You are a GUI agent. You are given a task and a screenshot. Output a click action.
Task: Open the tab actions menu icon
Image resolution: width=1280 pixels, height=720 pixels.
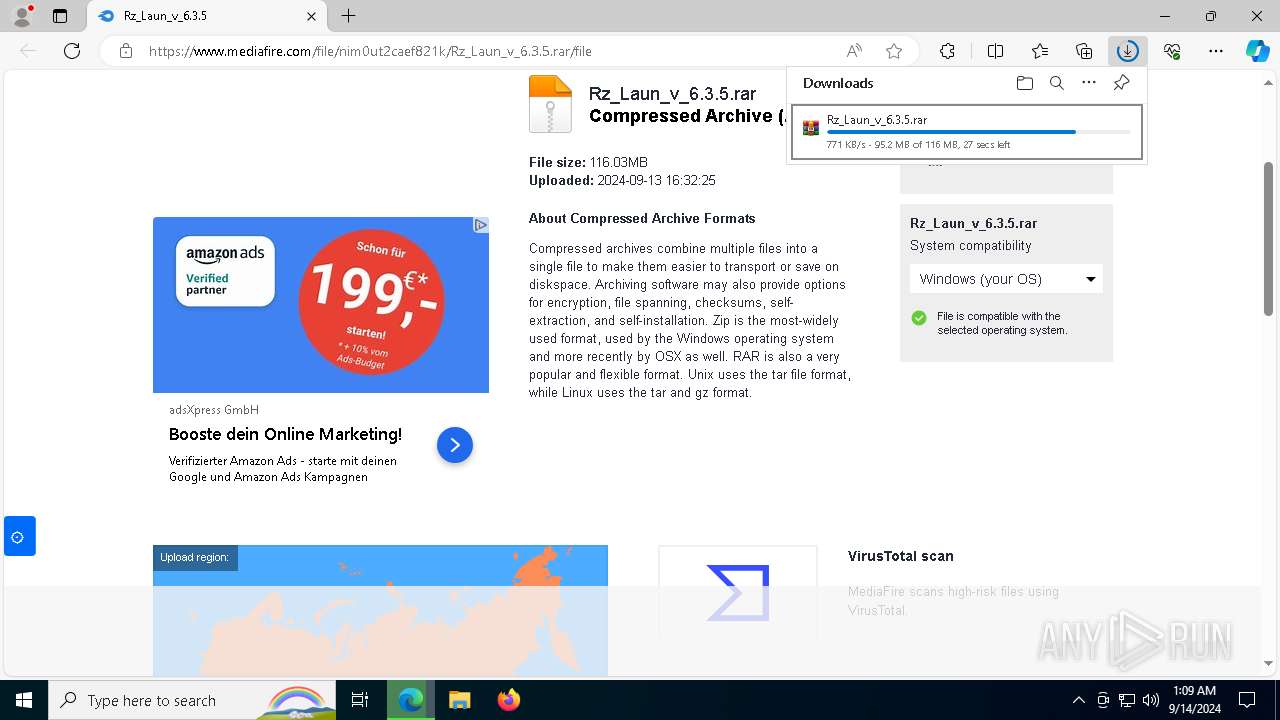click(60, 16)
